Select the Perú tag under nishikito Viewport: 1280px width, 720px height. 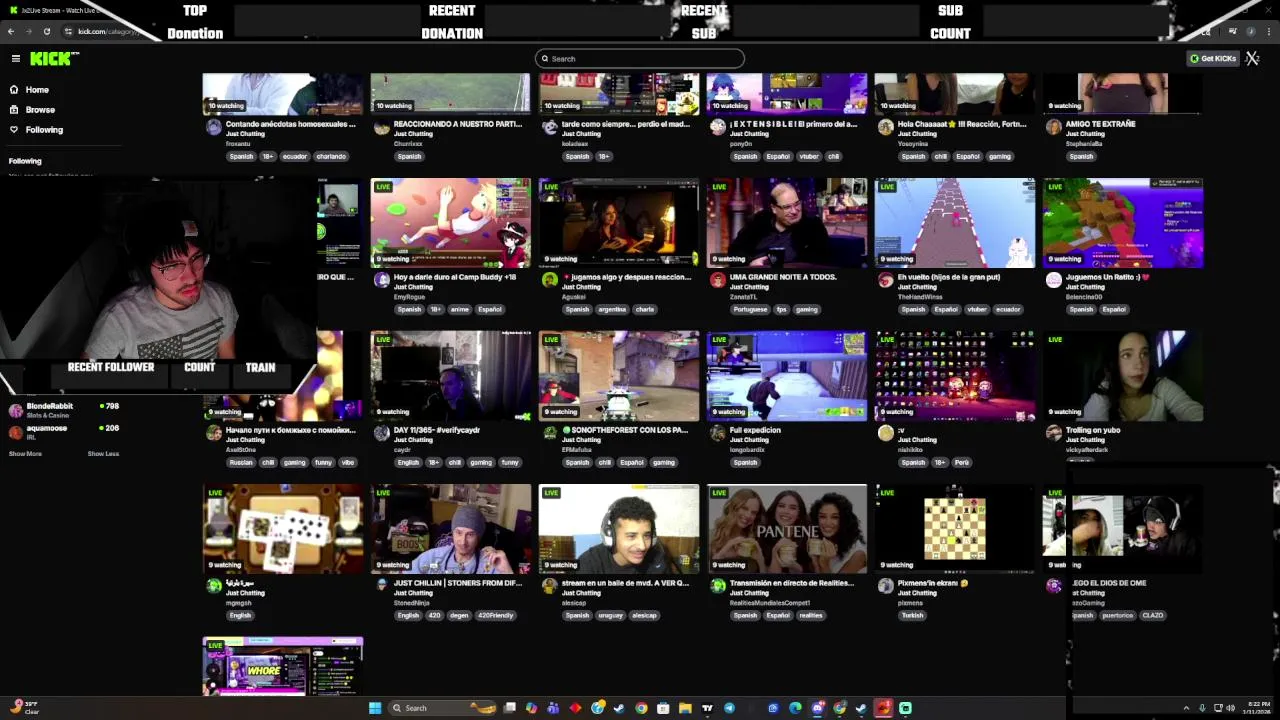pyautogui.click(x=961, y=463)
